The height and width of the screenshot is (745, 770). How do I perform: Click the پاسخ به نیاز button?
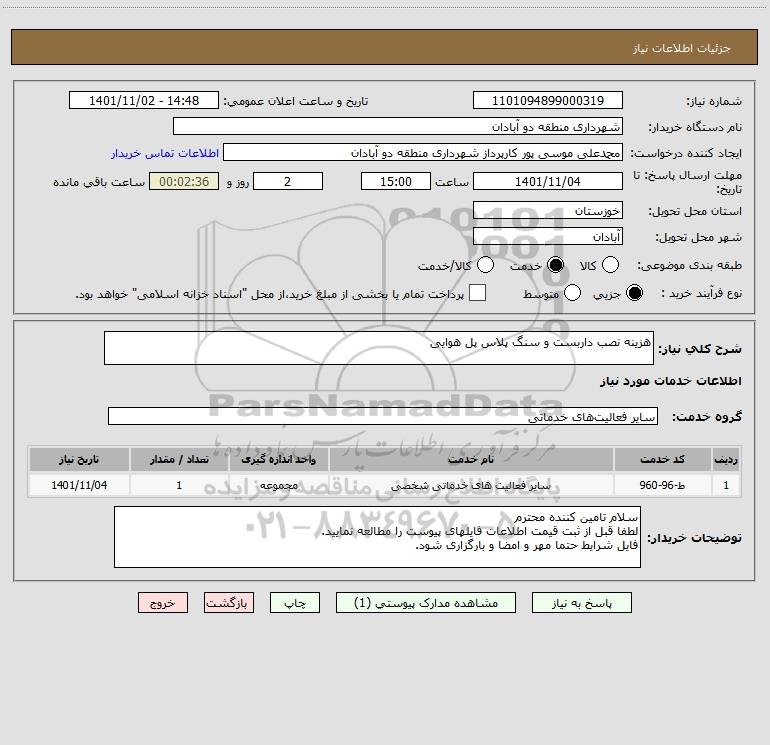[581, 603]
